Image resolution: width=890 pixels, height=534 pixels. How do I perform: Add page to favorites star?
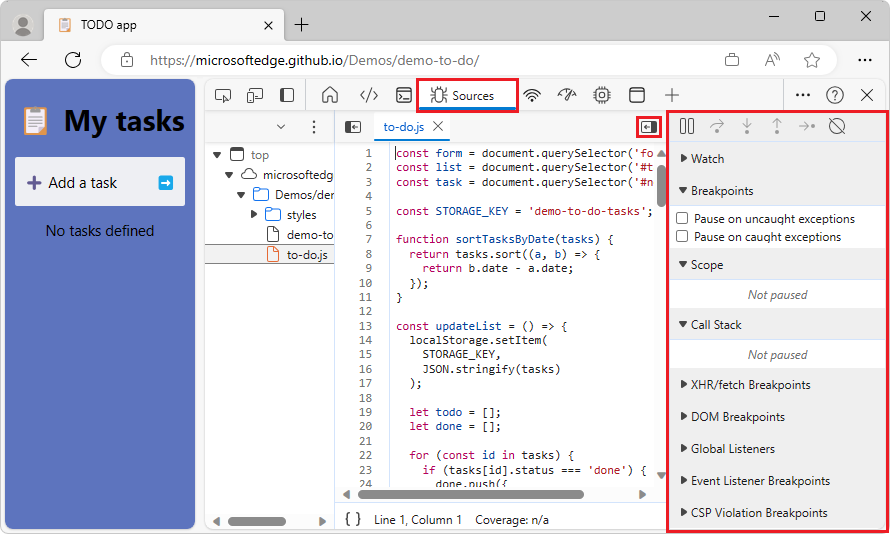click(x=812, y=60)
